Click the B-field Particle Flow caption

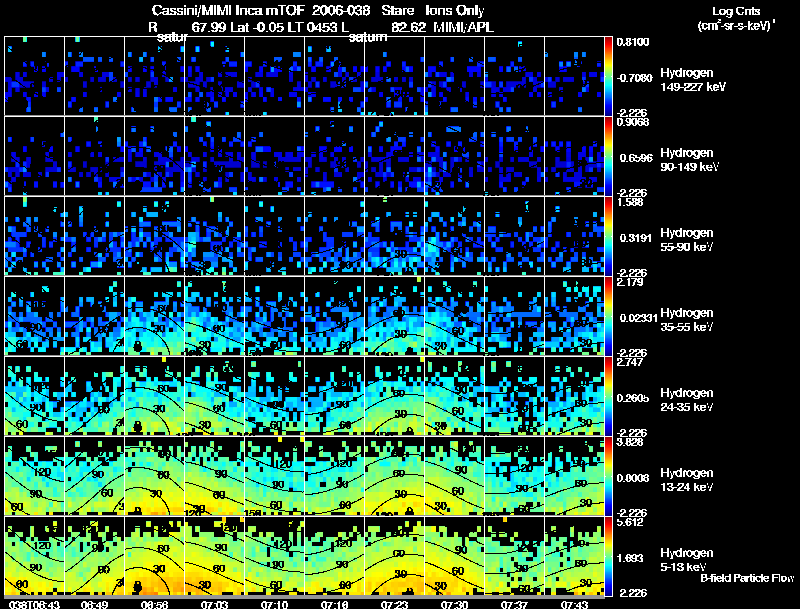tap(747, 578)
